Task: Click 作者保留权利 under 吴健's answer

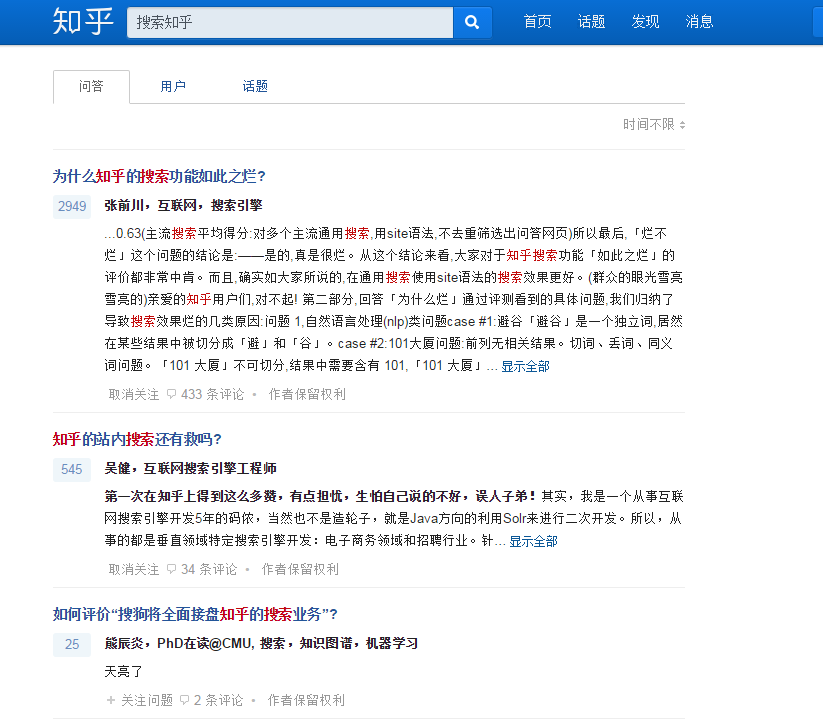Action: [300, 569]
